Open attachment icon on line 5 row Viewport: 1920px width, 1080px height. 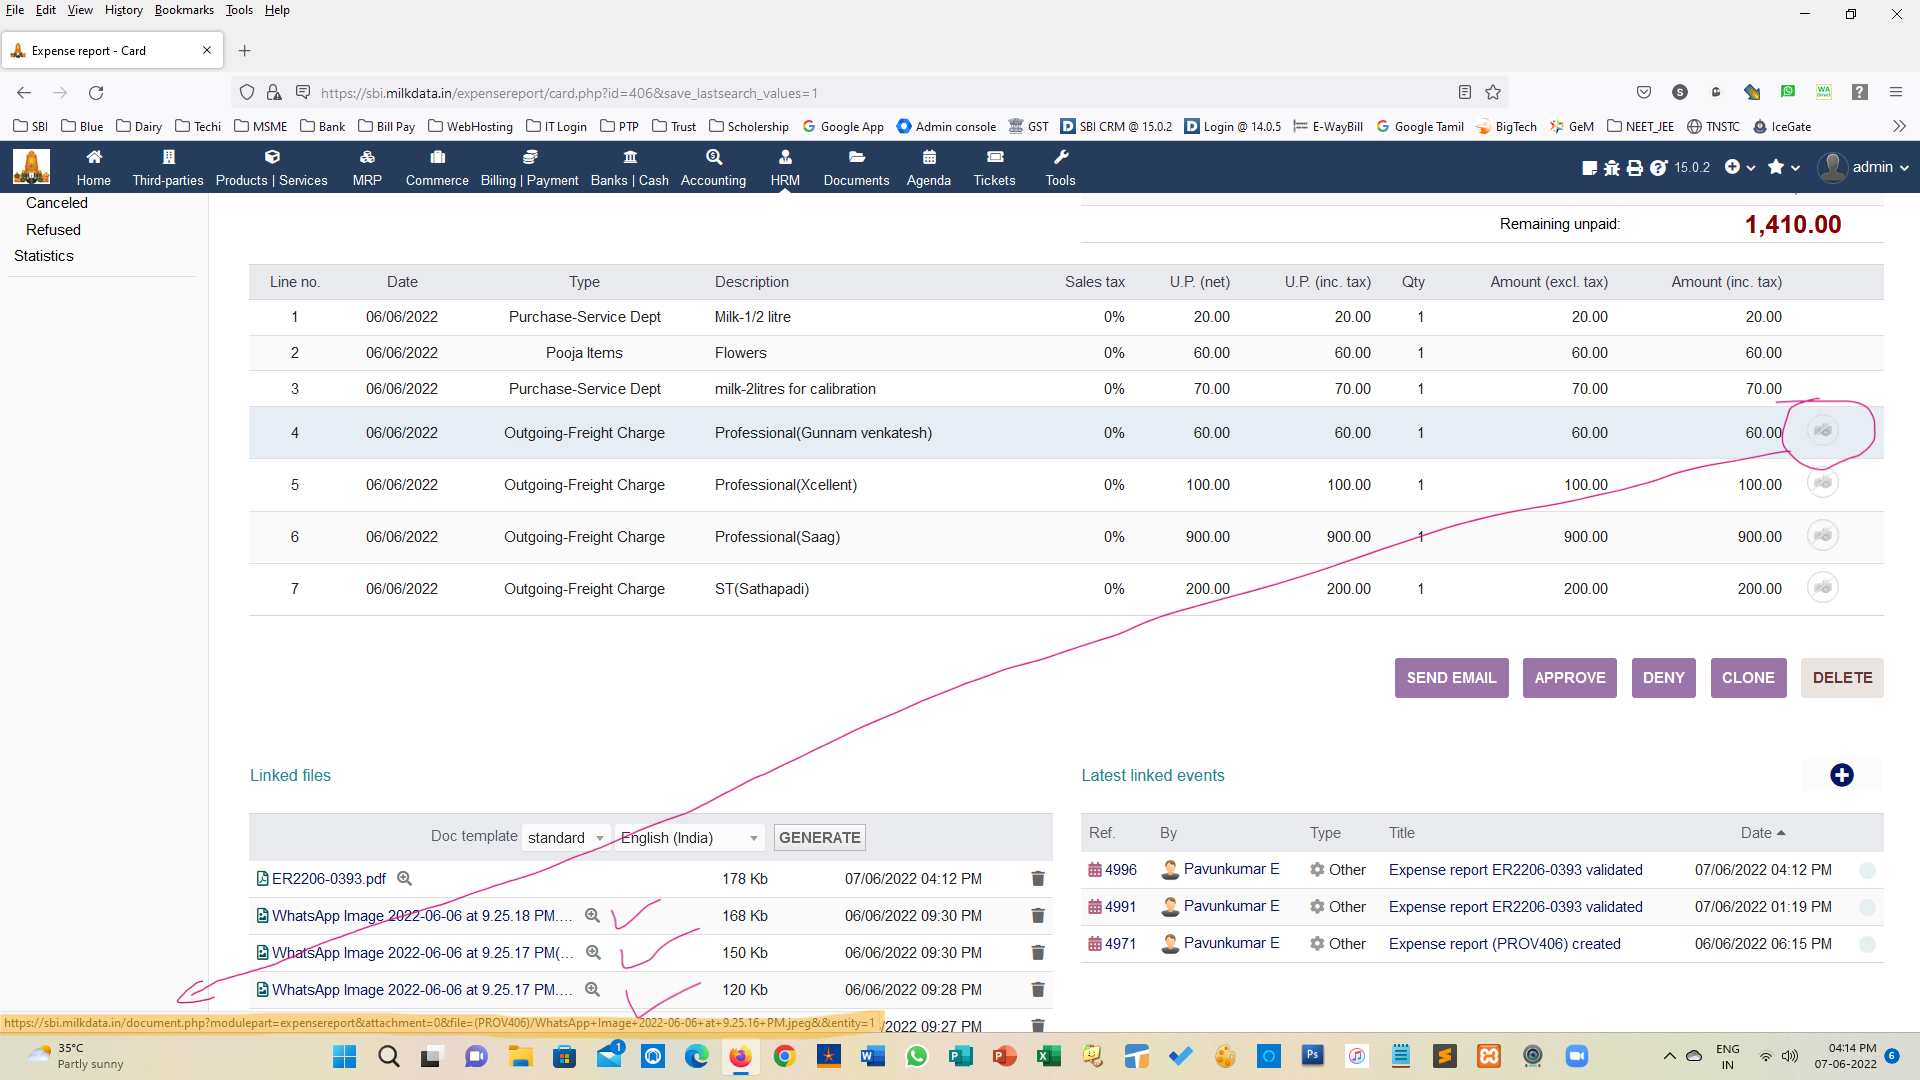click(1822, 484)
